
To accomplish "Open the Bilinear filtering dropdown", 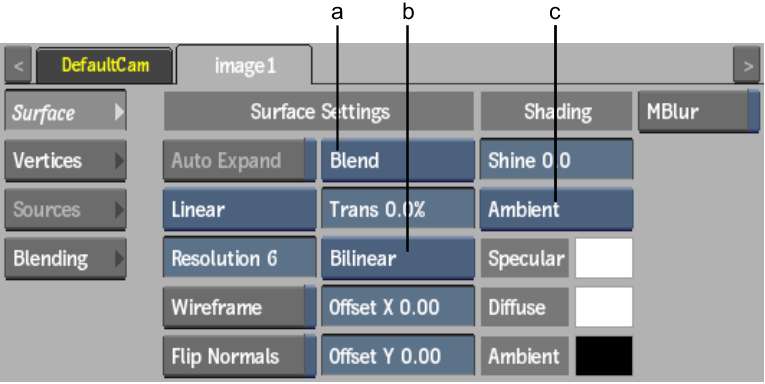I will pos(398,258).
